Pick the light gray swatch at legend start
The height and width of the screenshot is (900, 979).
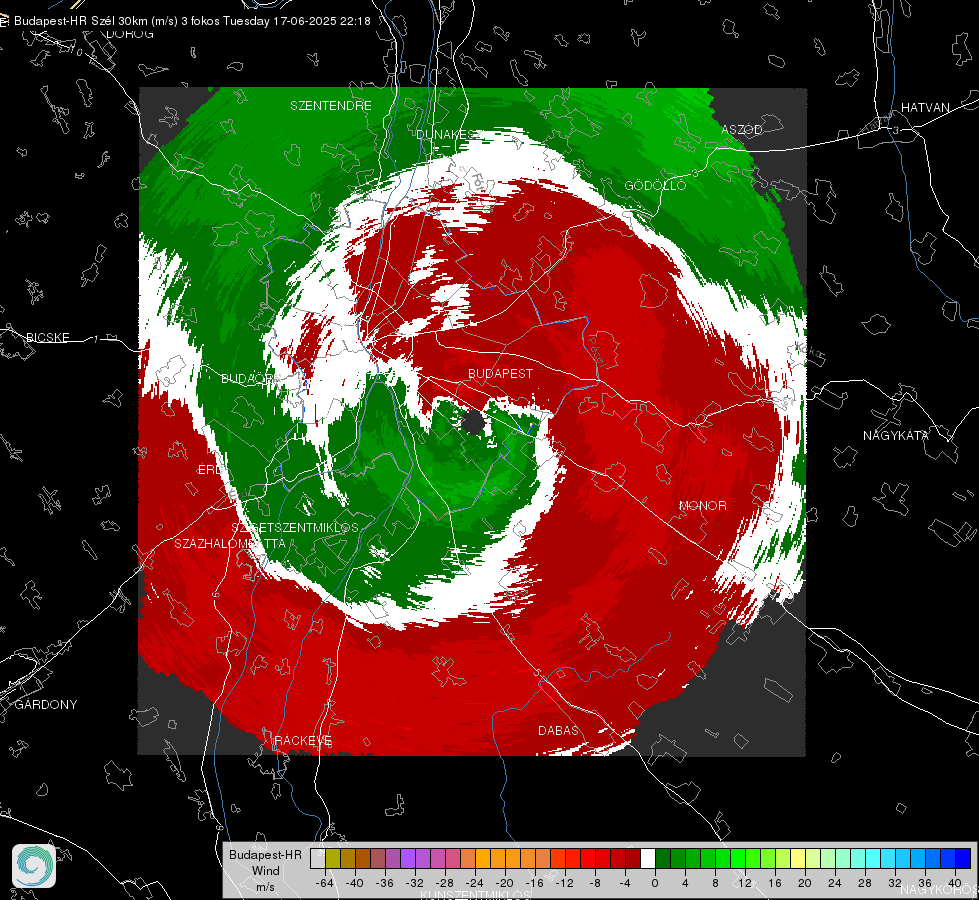pos(318,859)
